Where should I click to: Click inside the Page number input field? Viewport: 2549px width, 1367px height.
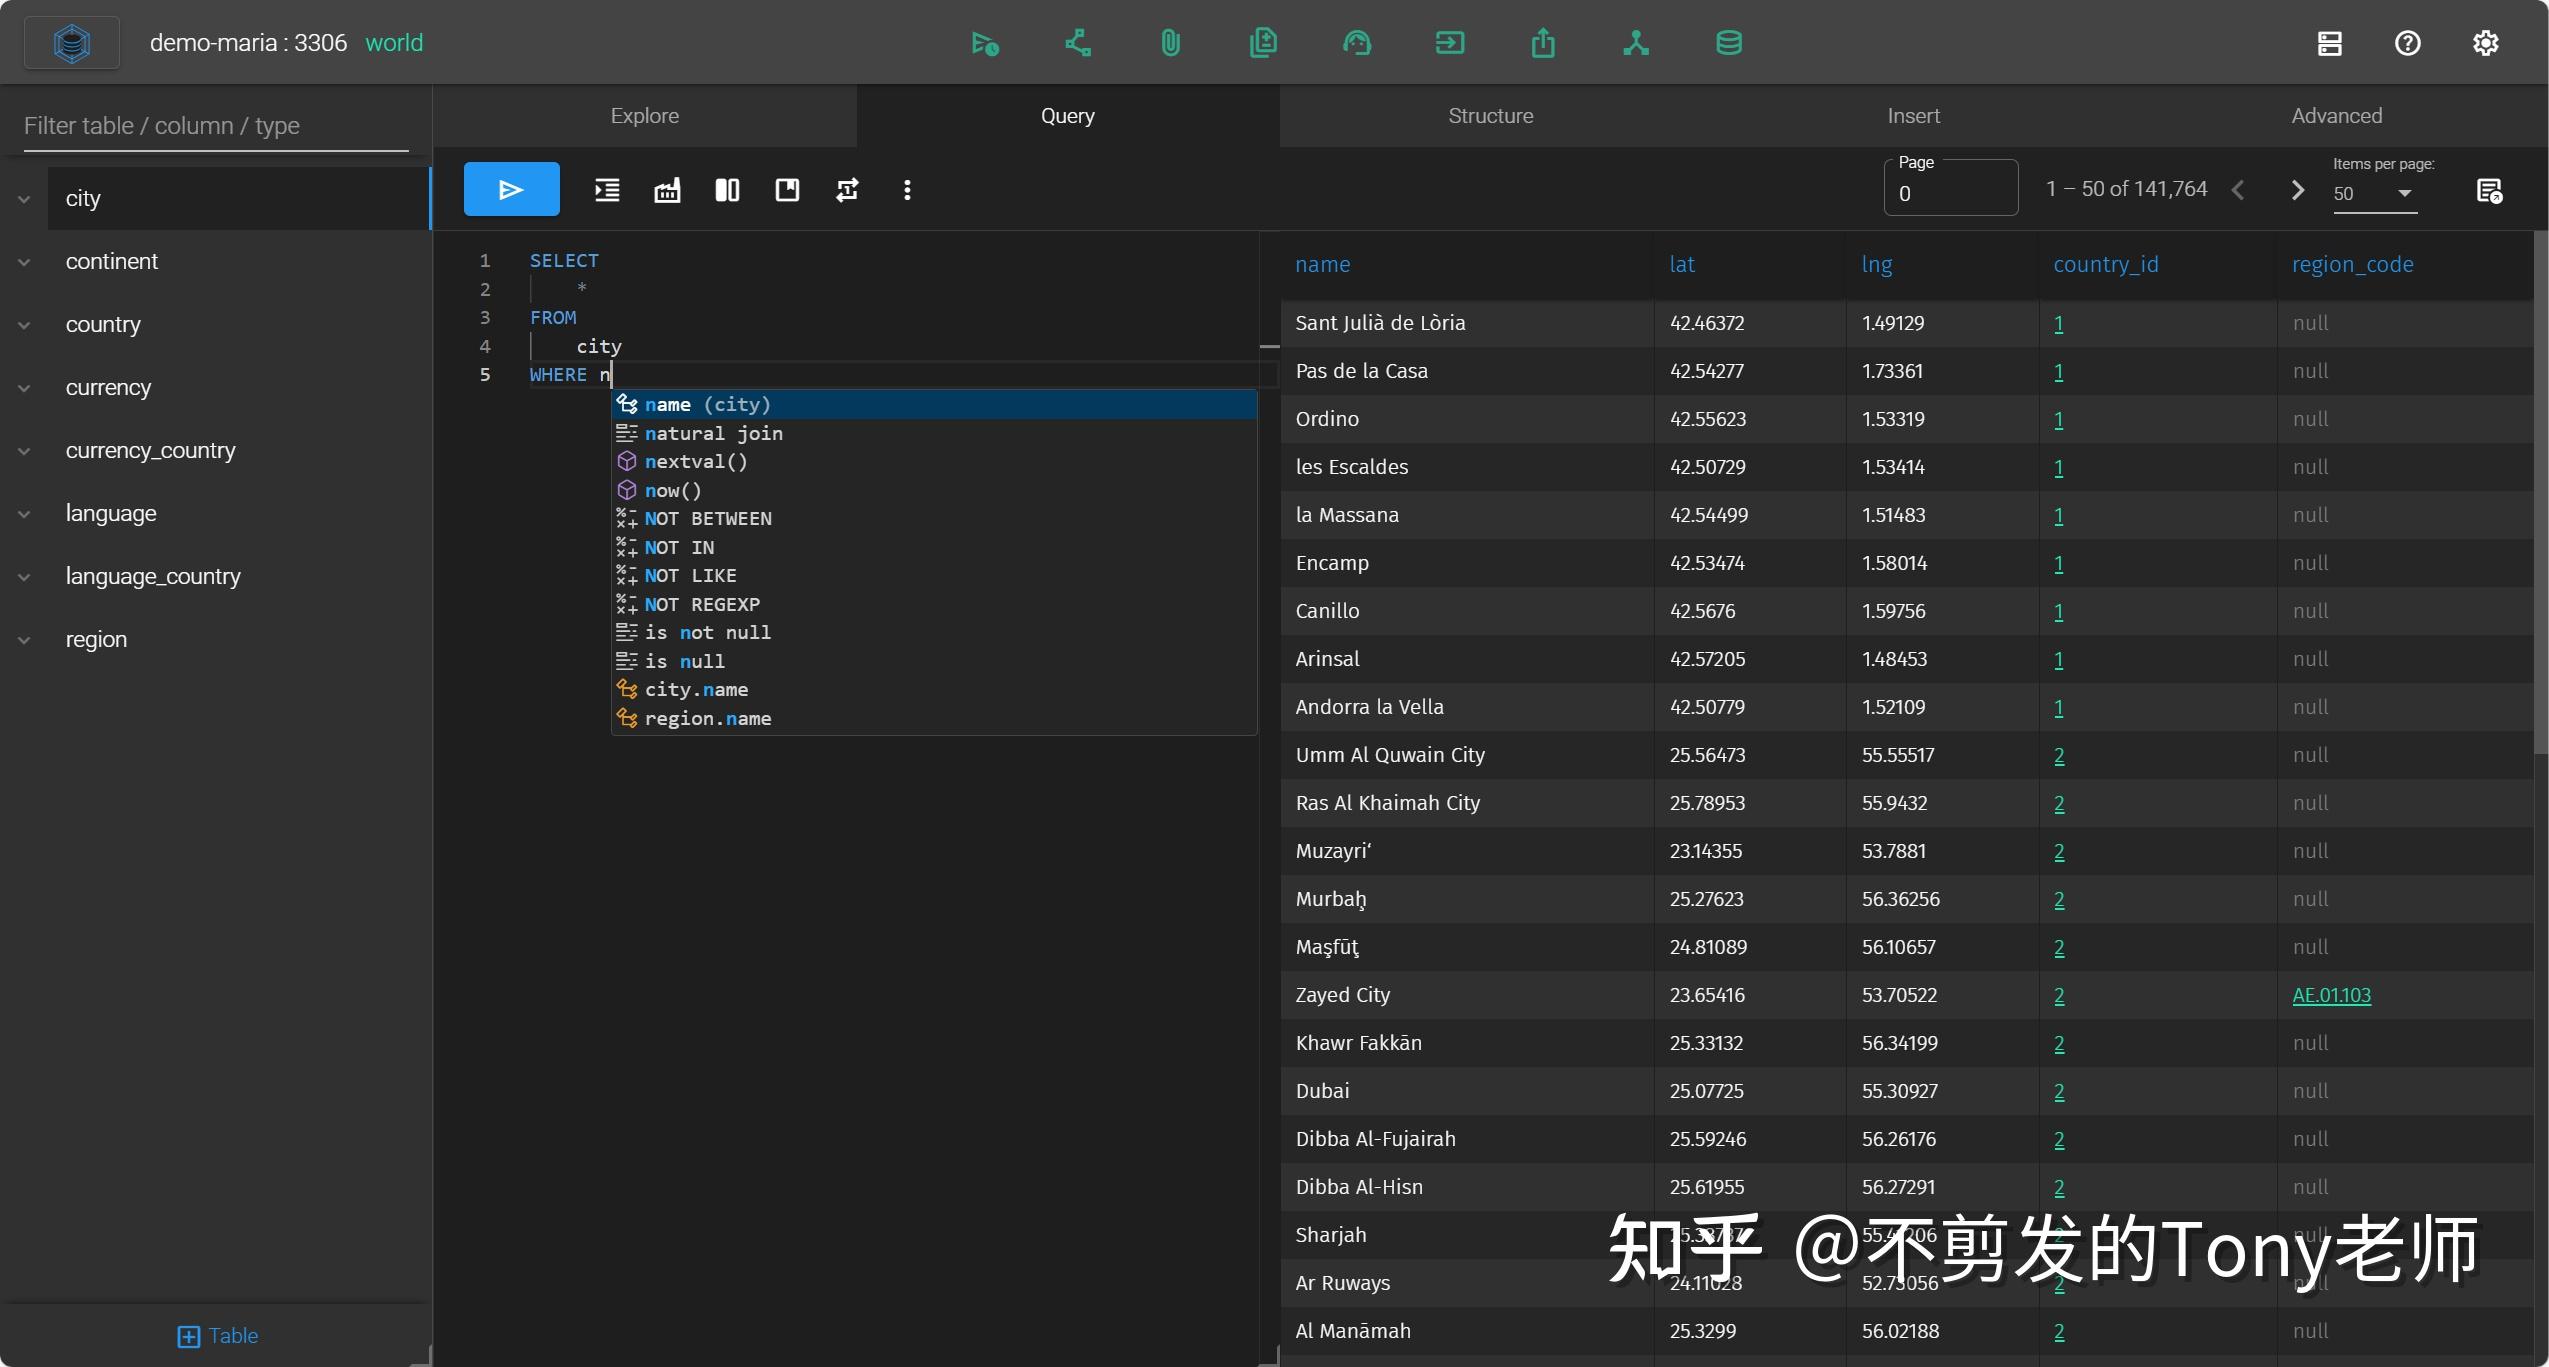(1949, 192)
